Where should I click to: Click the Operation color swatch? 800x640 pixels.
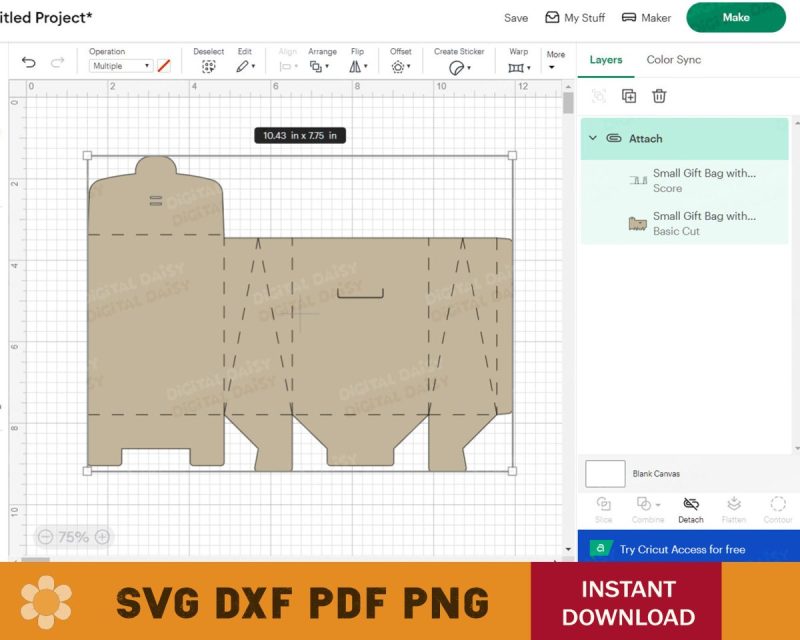point(164,66)
